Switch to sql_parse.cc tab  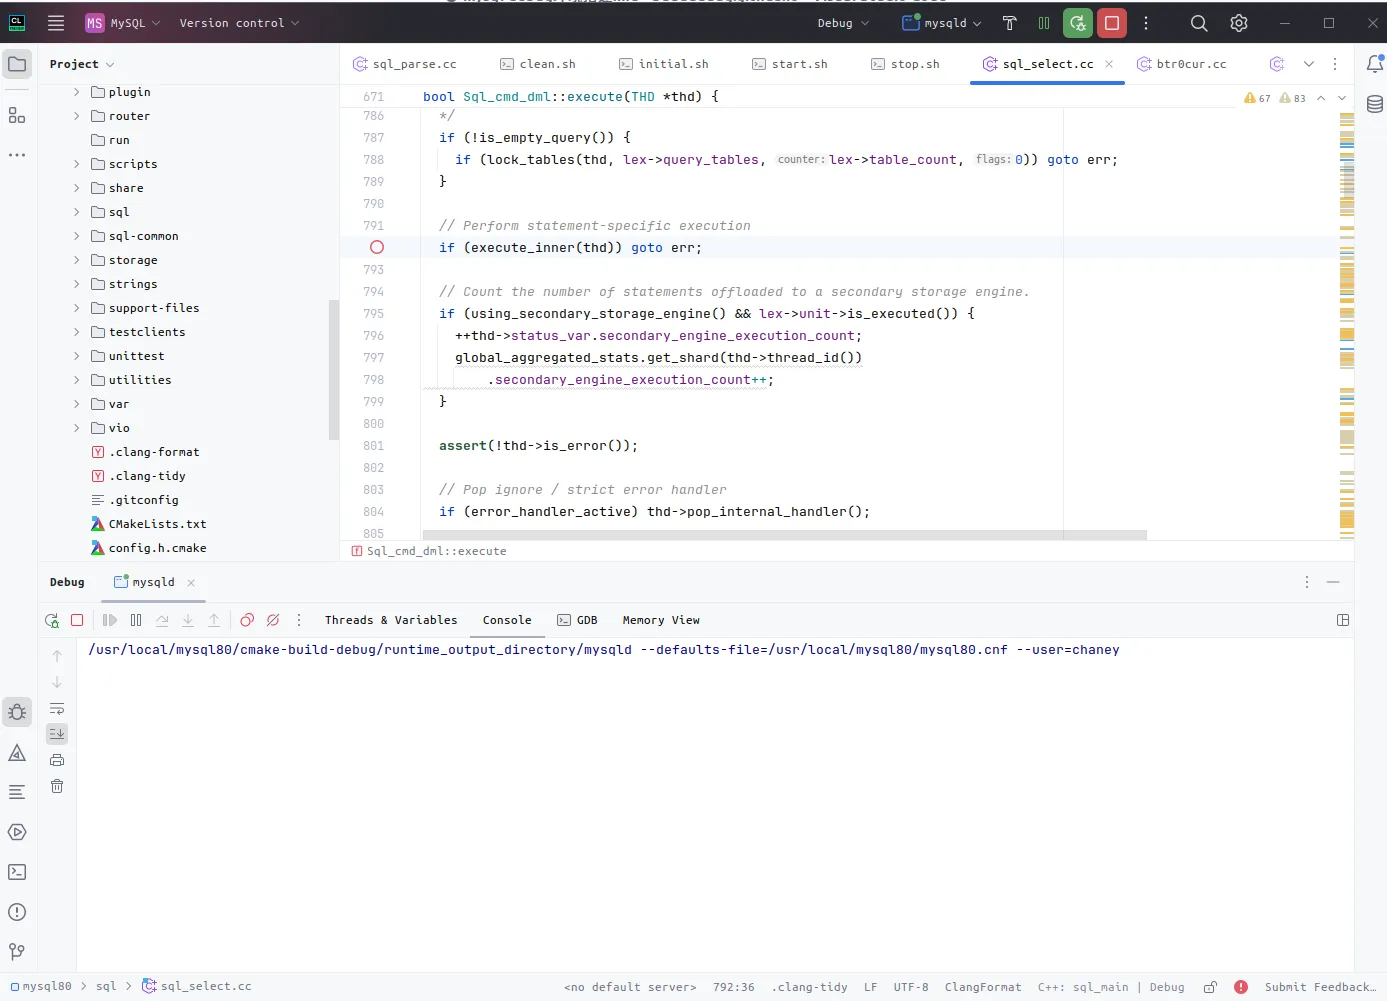click(404, 64)
